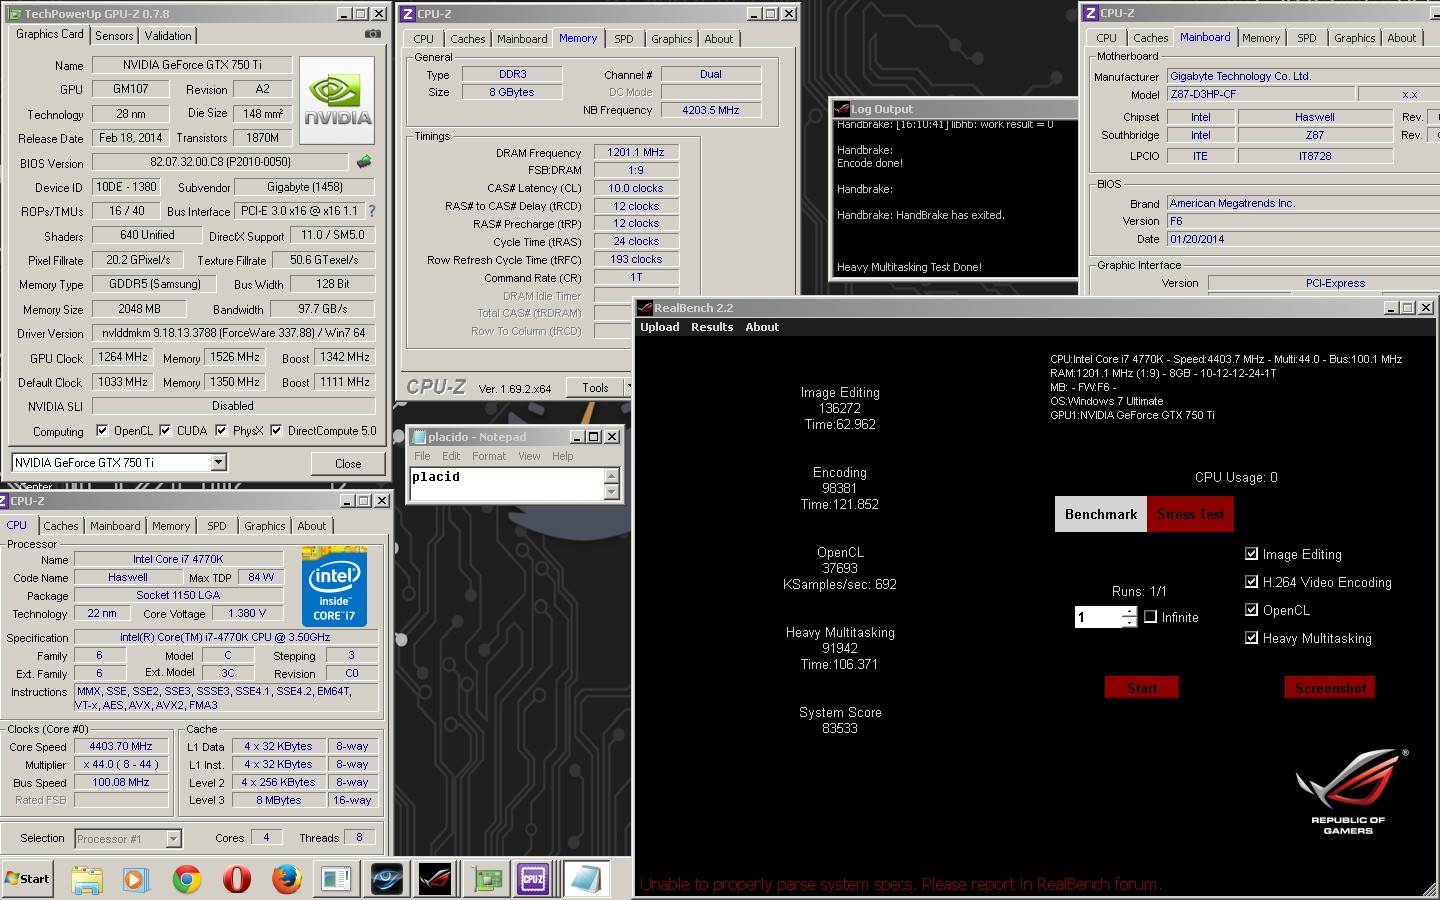This screenshot has height=900, width=1440.
Task: Click the camera screenshot icon in GPU-Z
Action: coord(372,34)
